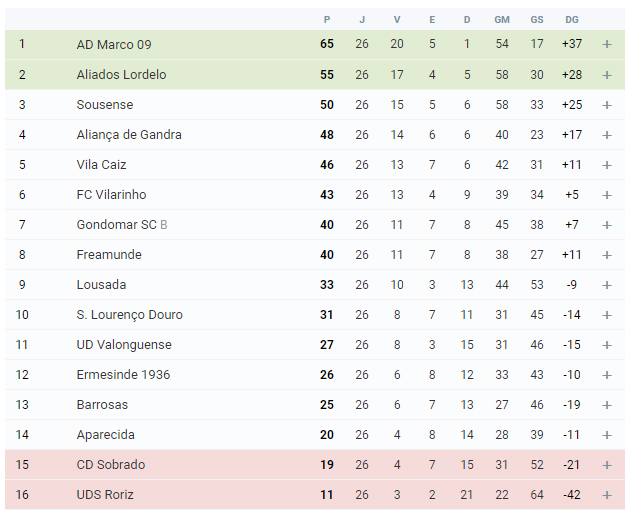Click the plus icon on UDS Roriz row
The image size is (631, 517).
607,495
